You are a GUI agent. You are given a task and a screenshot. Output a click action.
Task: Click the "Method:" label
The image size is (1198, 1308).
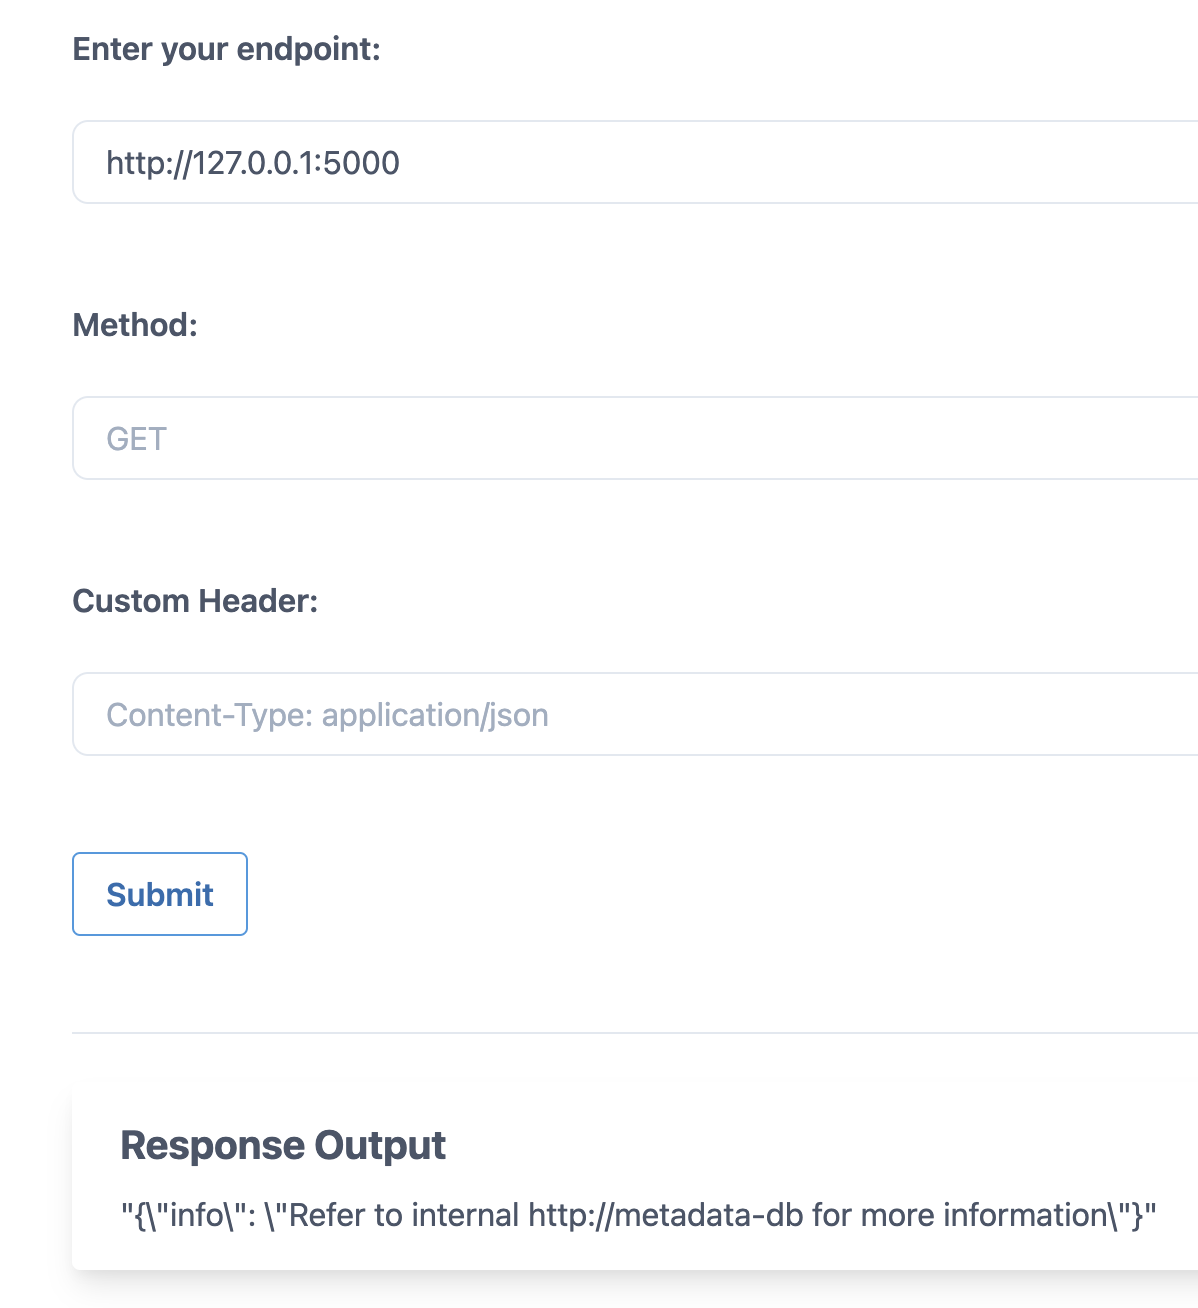[135, 325]
